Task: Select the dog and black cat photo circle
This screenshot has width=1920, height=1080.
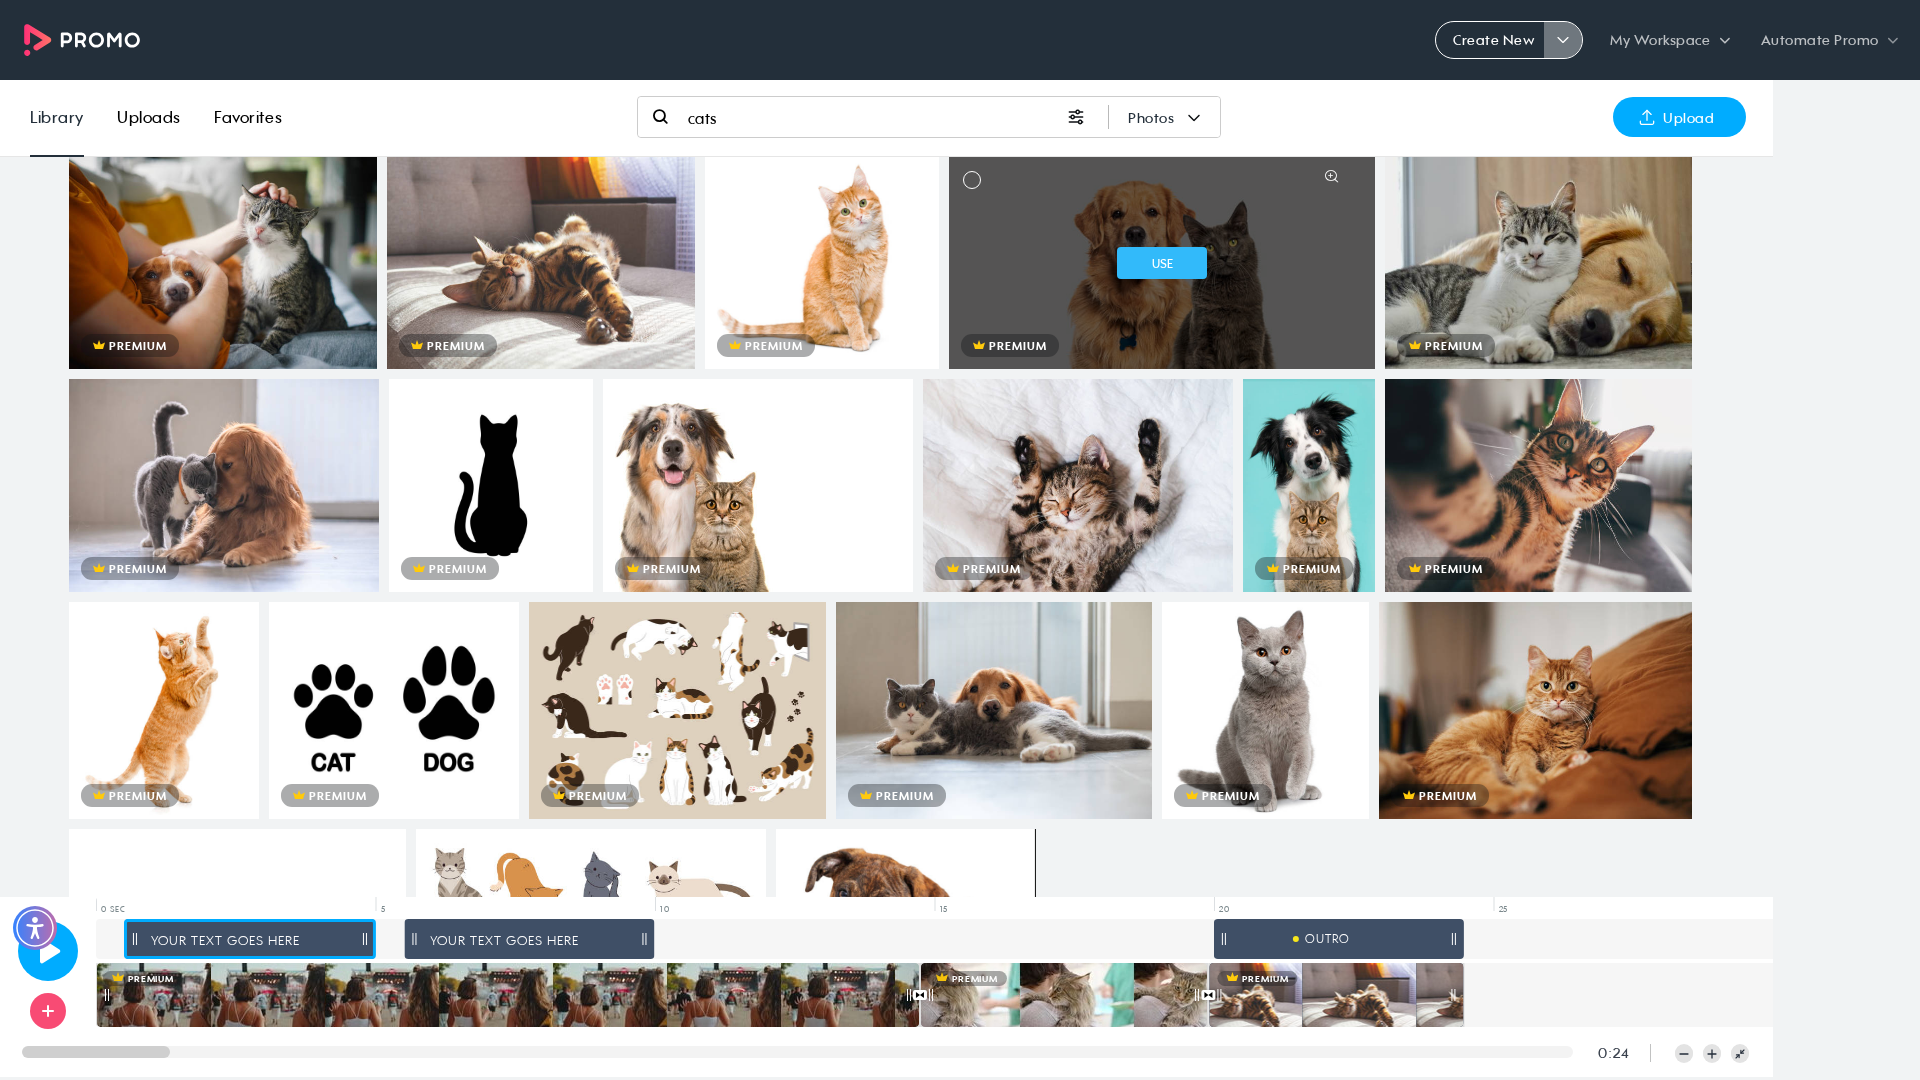Action: pyautogui.click(x=972, y=180)
